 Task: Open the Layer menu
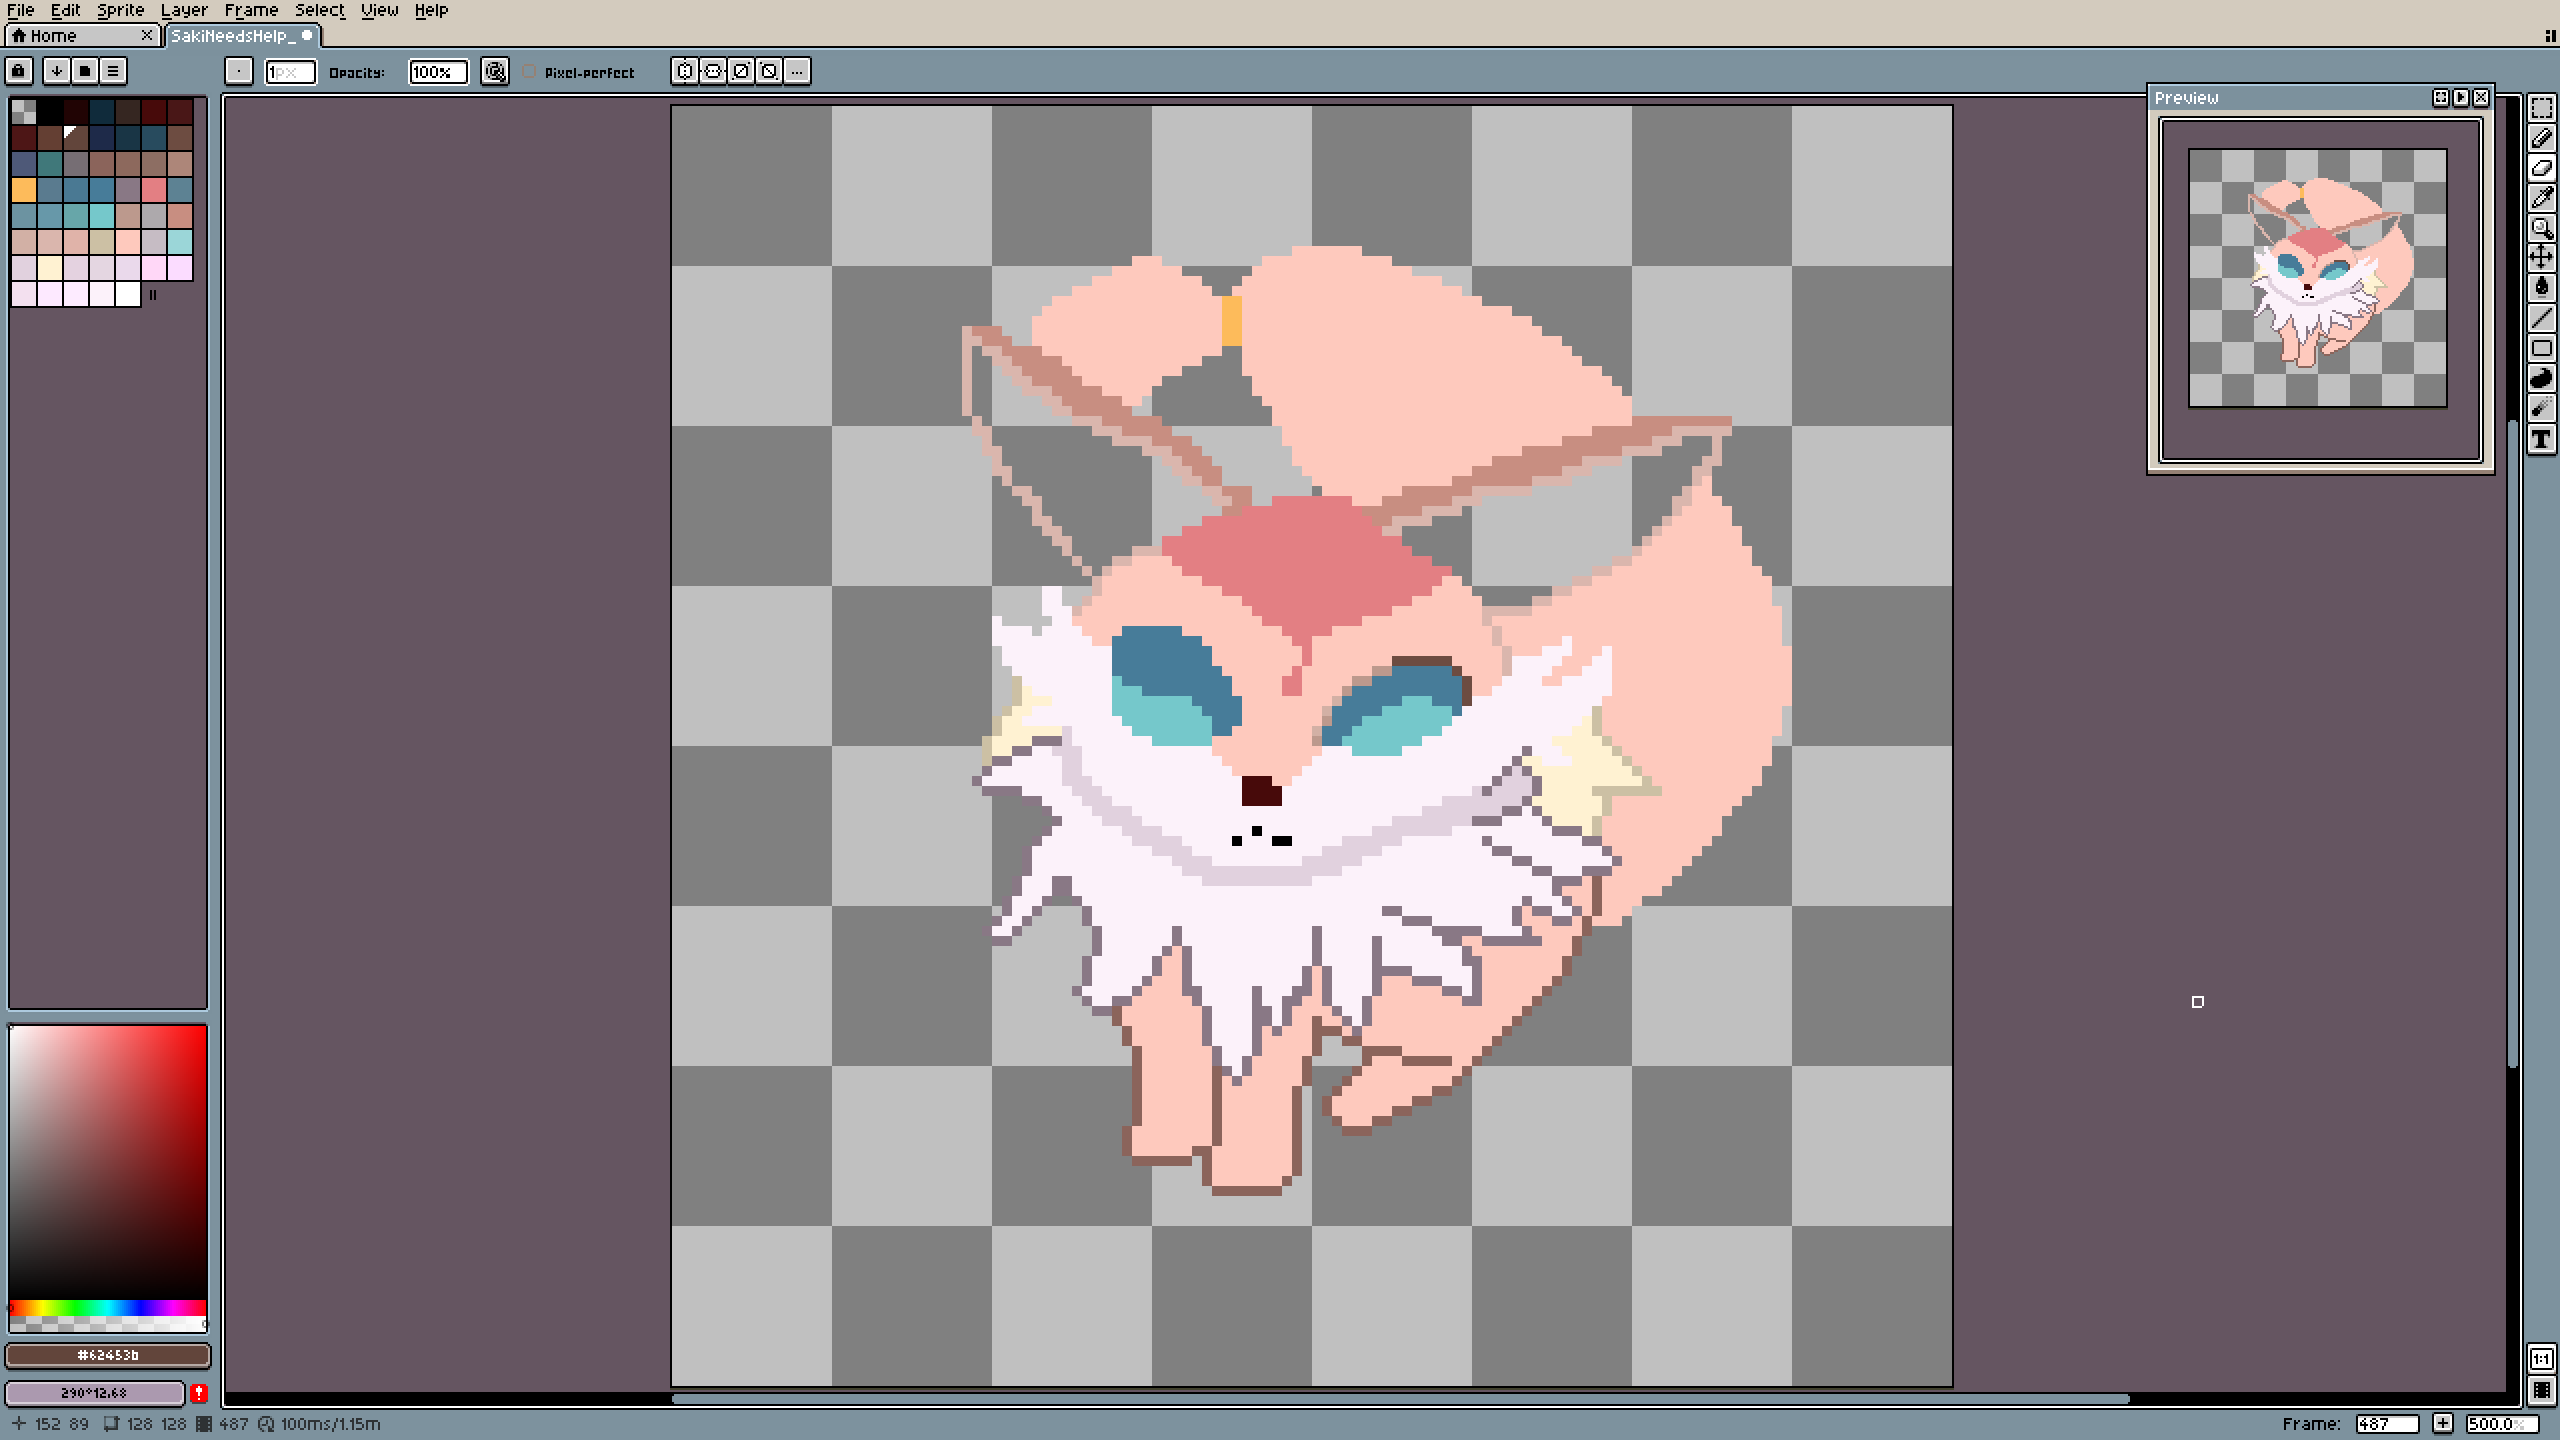[x=185, y=10]
